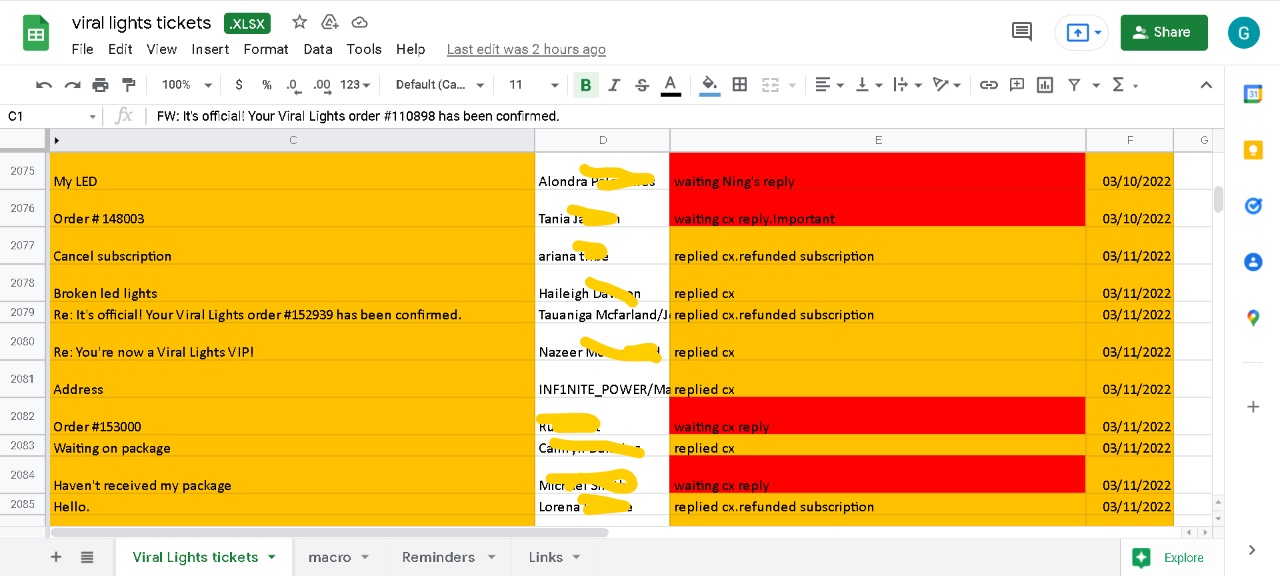Open Contacts in the side panel
Screen dimensions: 1280x576
(1253, 262)
